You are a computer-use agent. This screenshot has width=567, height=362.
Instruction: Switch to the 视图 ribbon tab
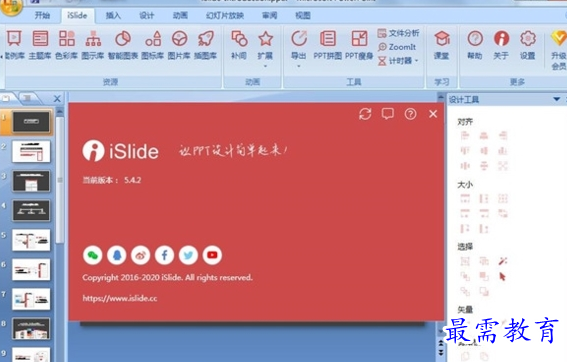coord(303,15)
